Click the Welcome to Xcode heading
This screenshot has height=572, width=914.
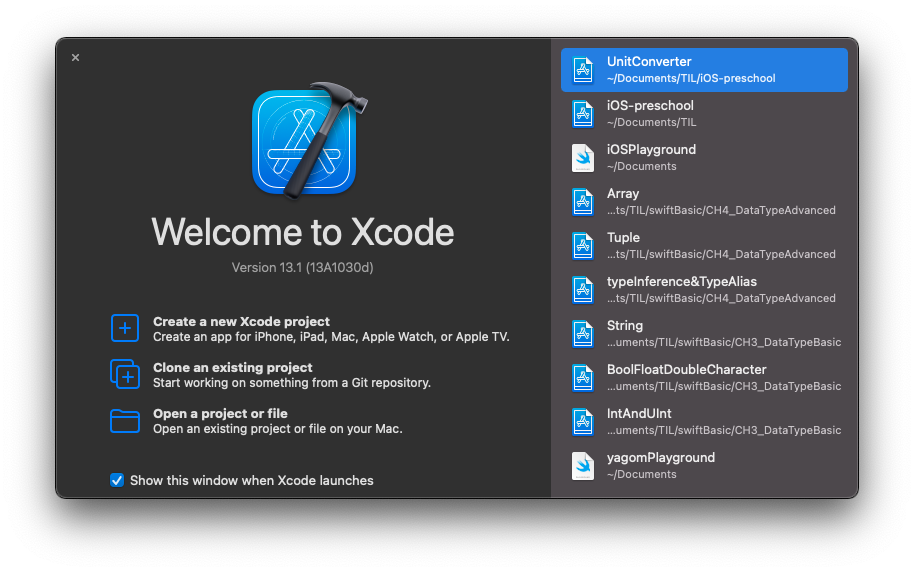pyautogui.click(x=303, y=232)
